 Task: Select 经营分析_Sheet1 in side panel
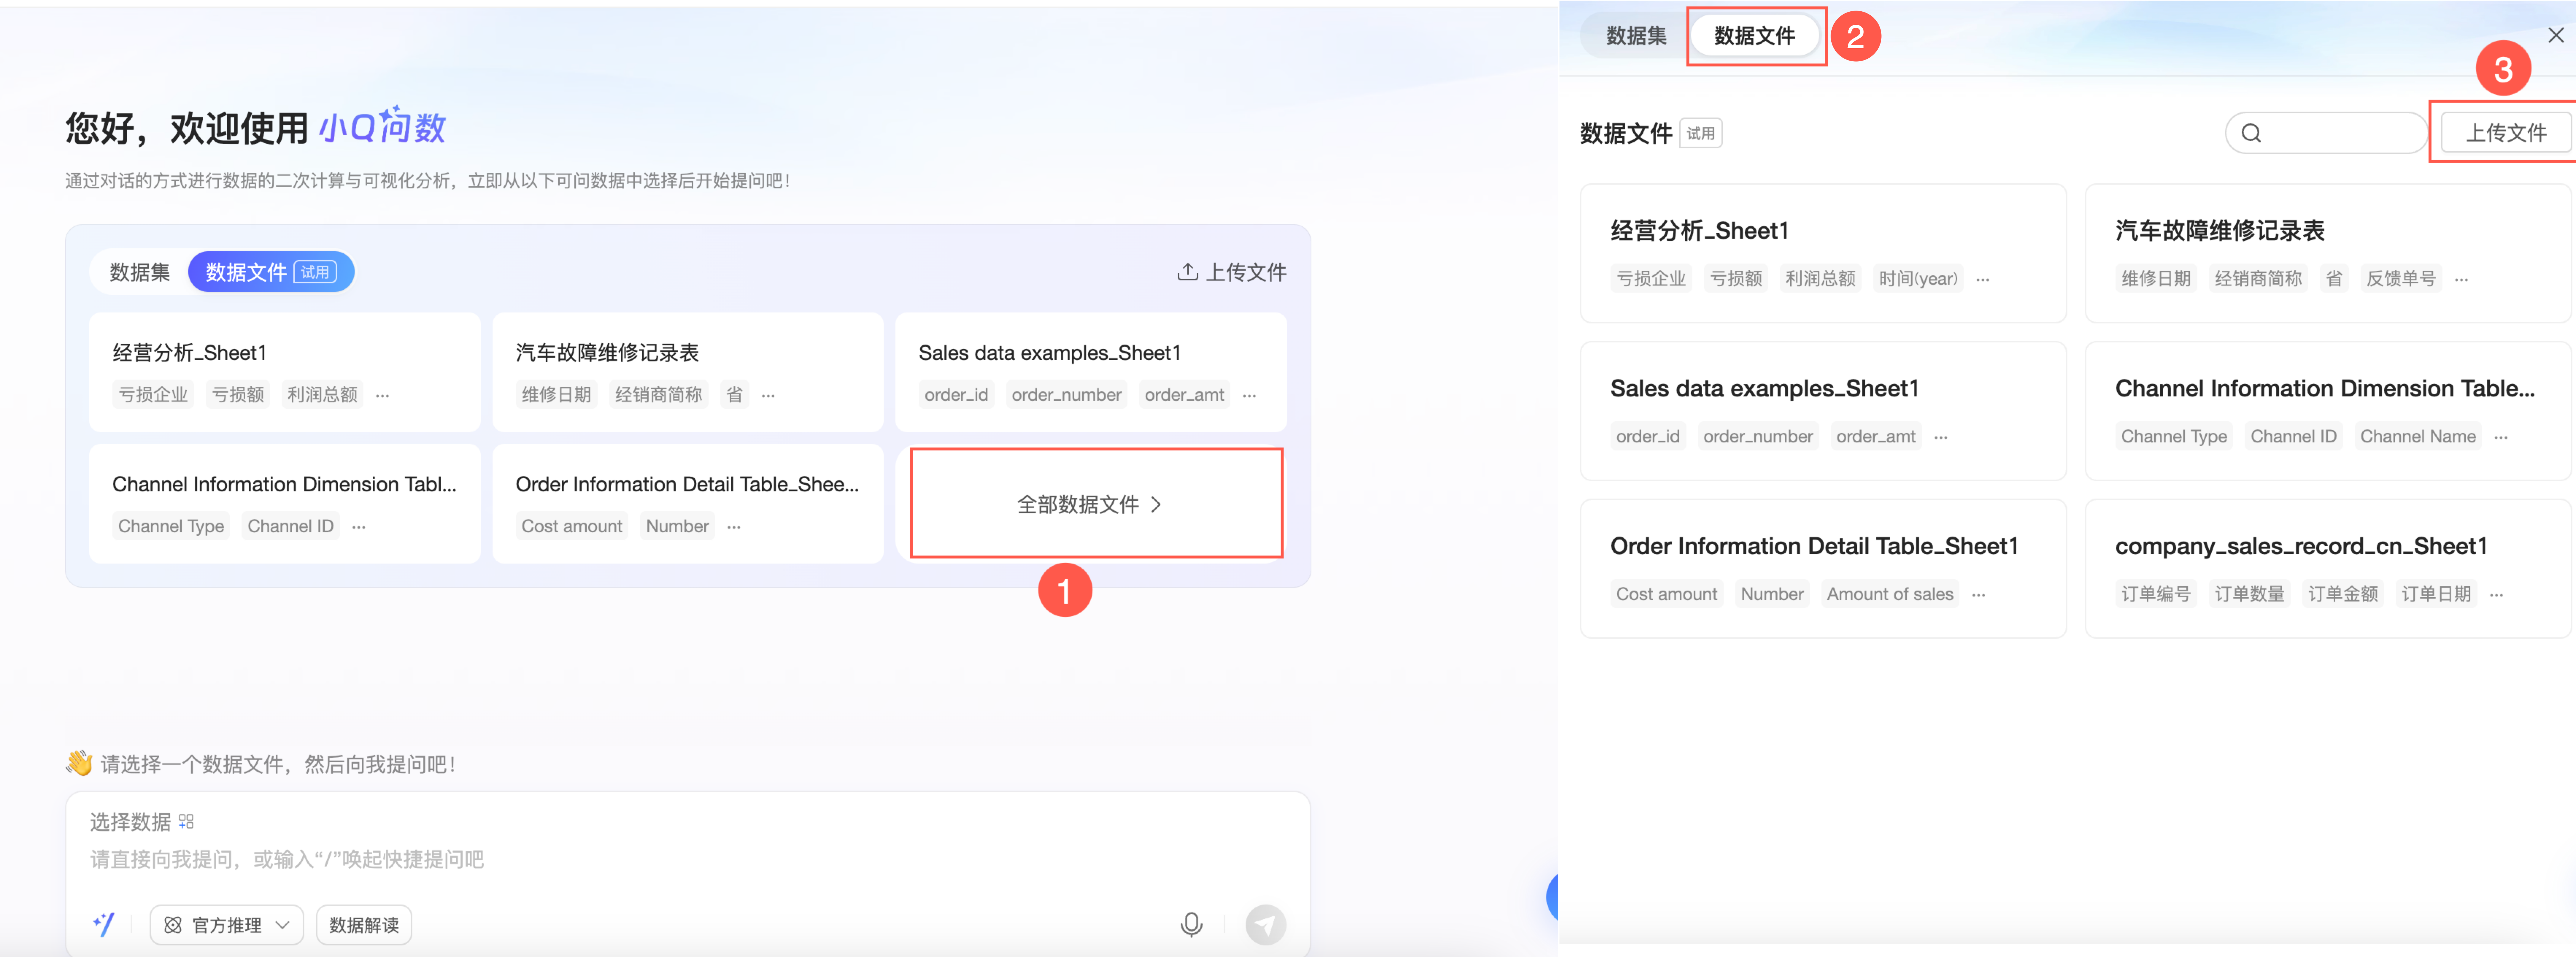click(x=1823, y=253)
